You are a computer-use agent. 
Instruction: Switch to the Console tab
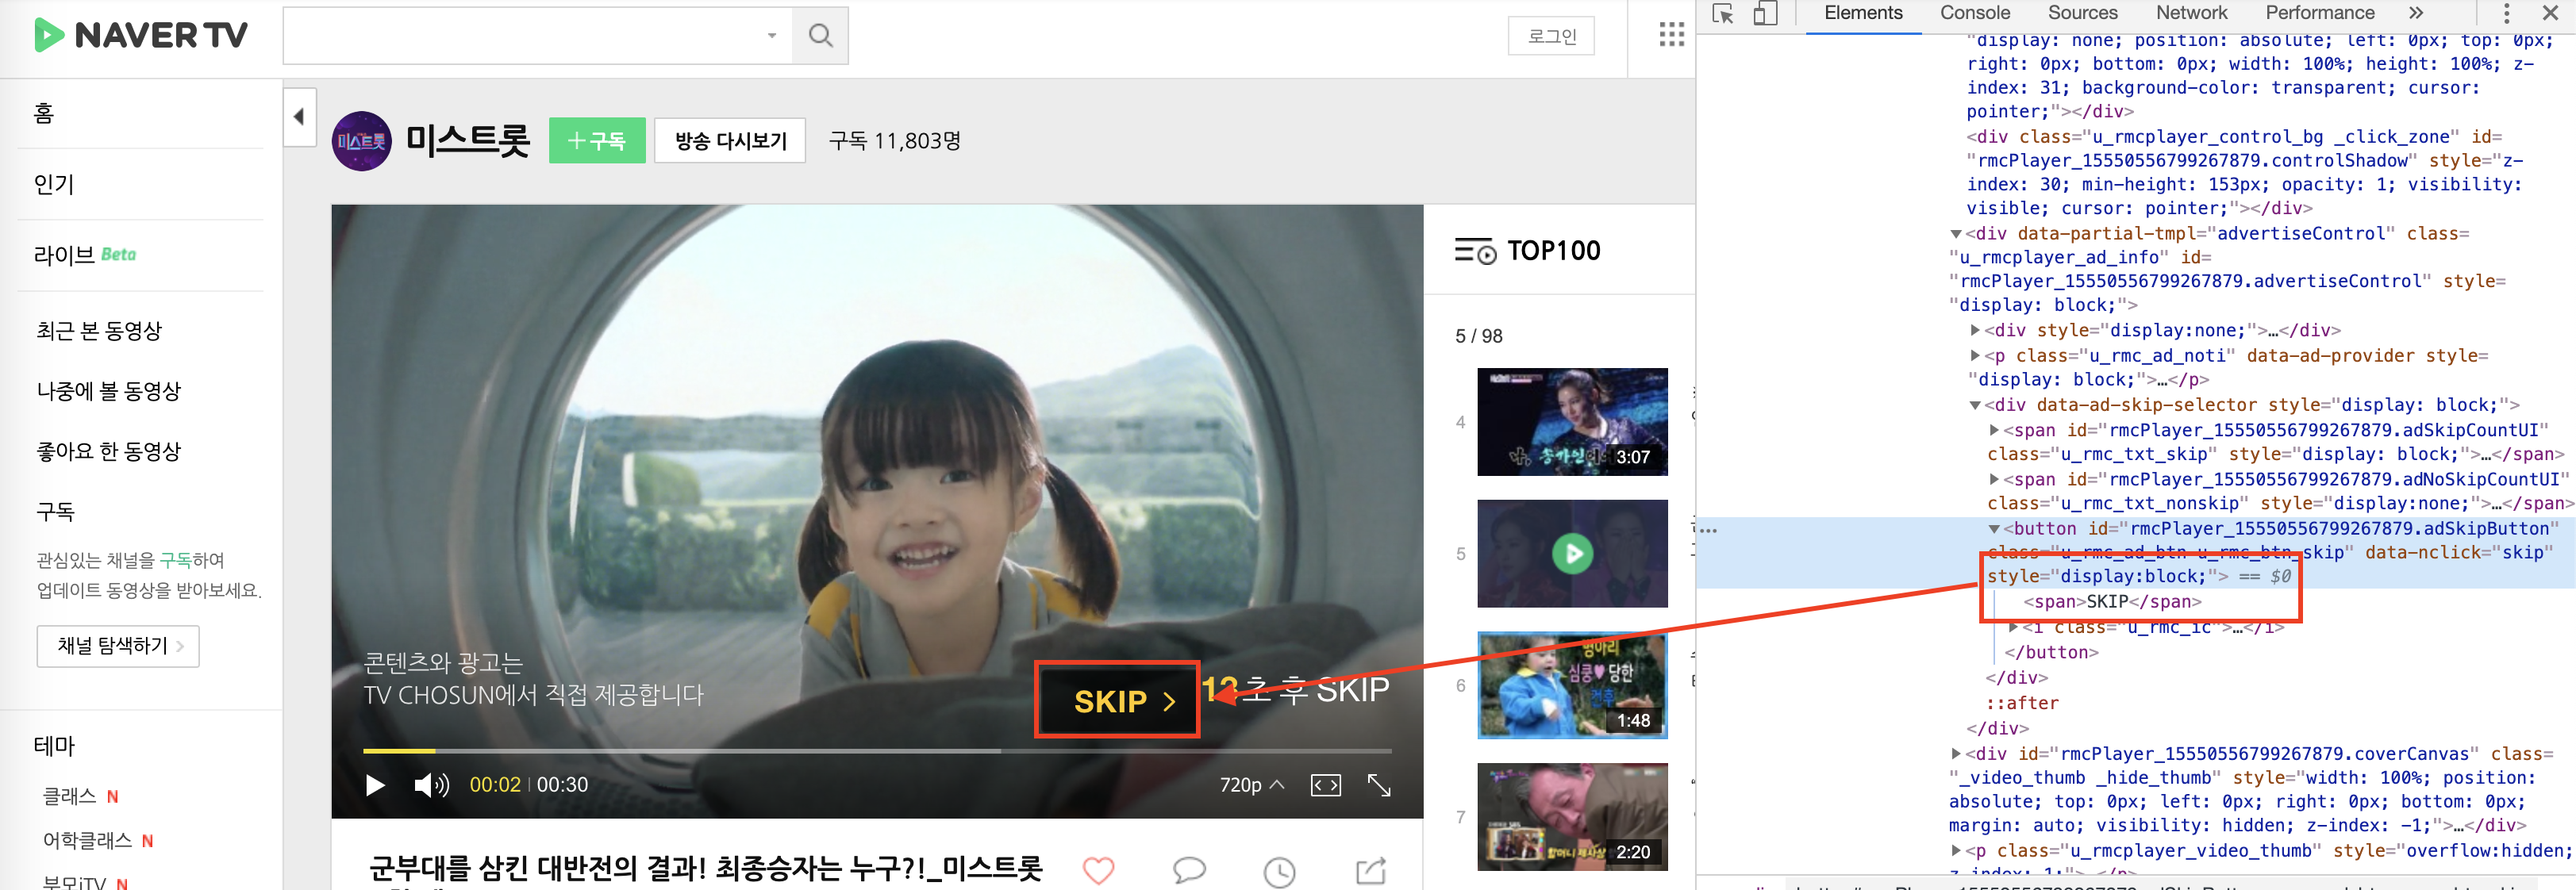coord(1974,13)
